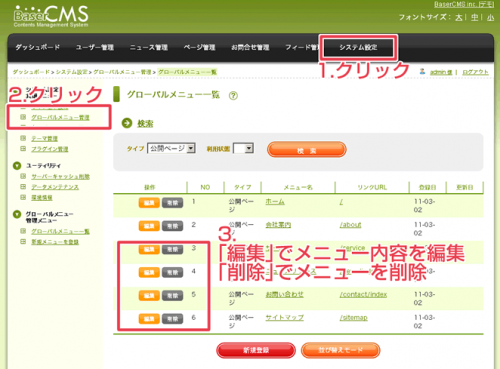The image size is (500, 369).
Task: Click the gray 削除 button in row 4
Action: pos(172,272)
